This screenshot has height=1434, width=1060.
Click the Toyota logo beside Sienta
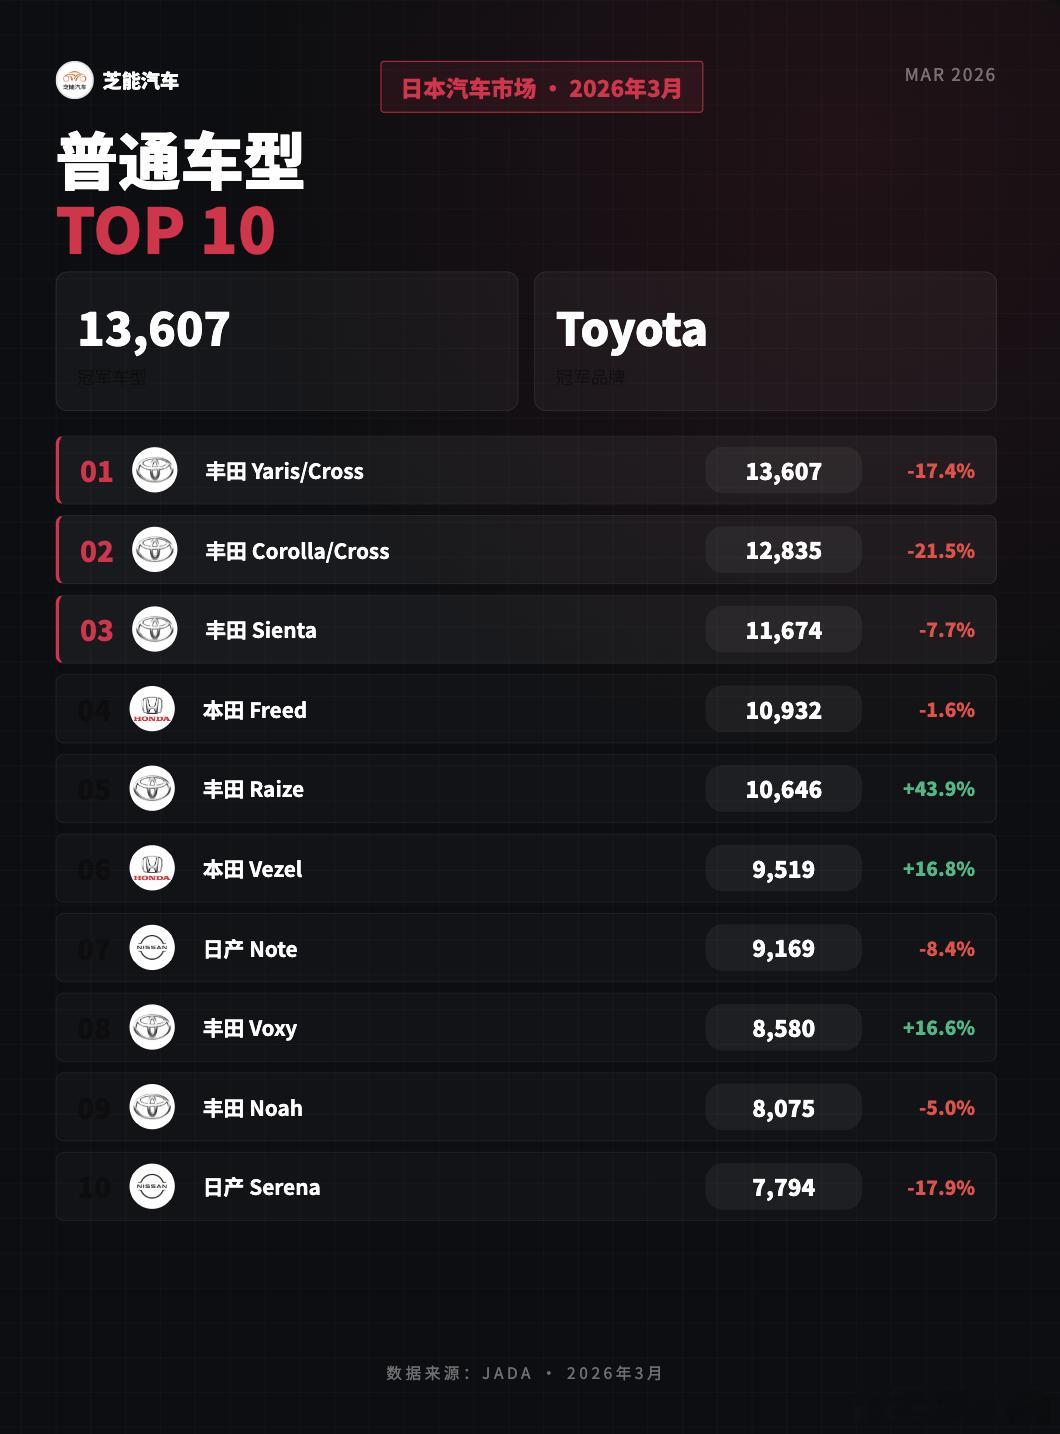point(155,630)
